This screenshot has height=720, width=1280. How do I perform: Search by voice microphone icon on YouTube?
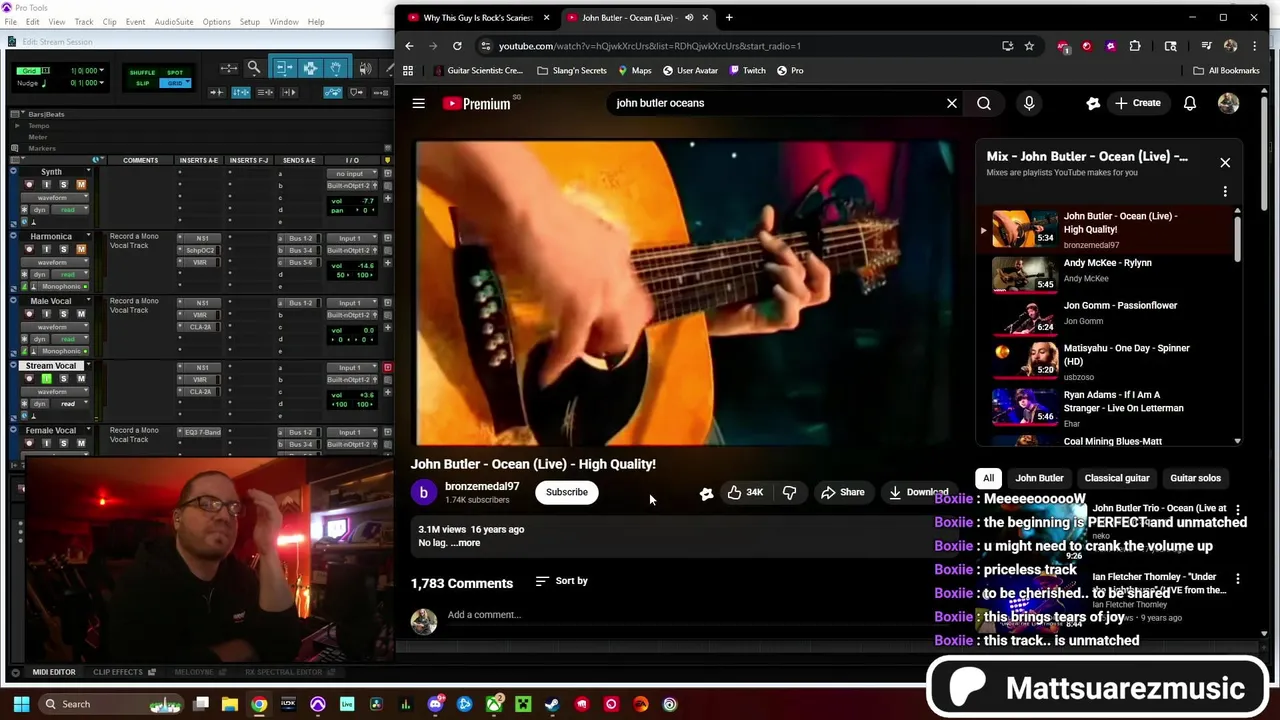1029,103
